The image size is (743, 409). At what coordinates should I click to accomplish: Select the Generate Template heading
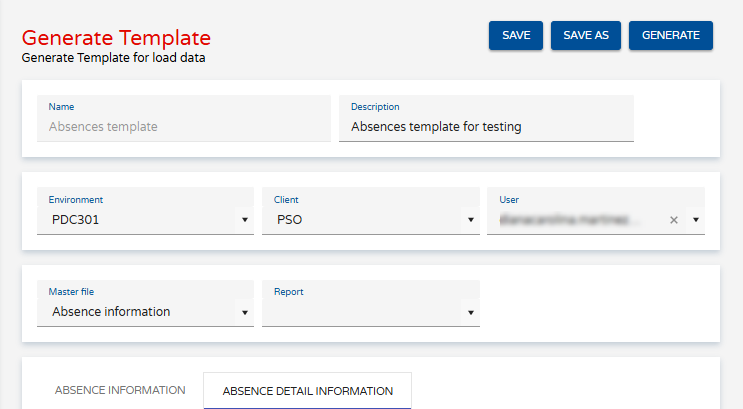tap(116, 37)
